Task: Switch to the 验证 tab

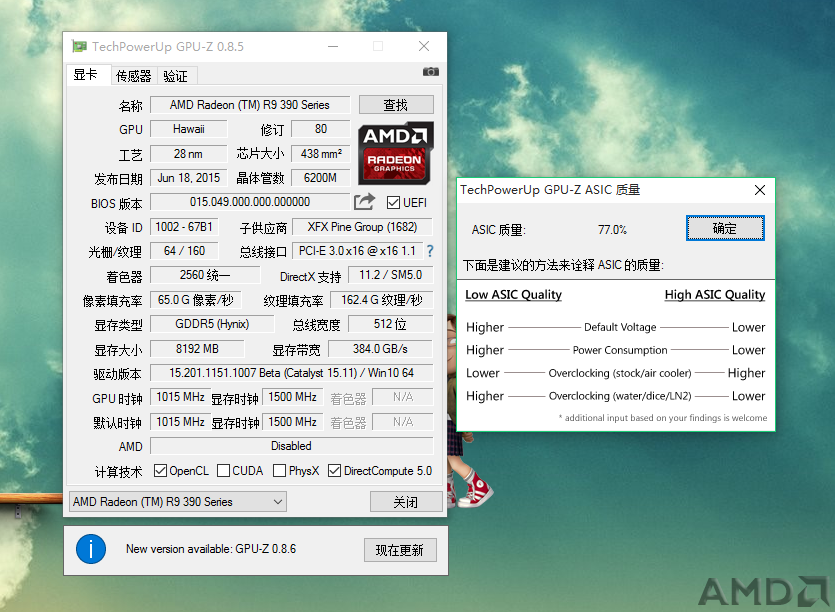Action: [176, 76]
